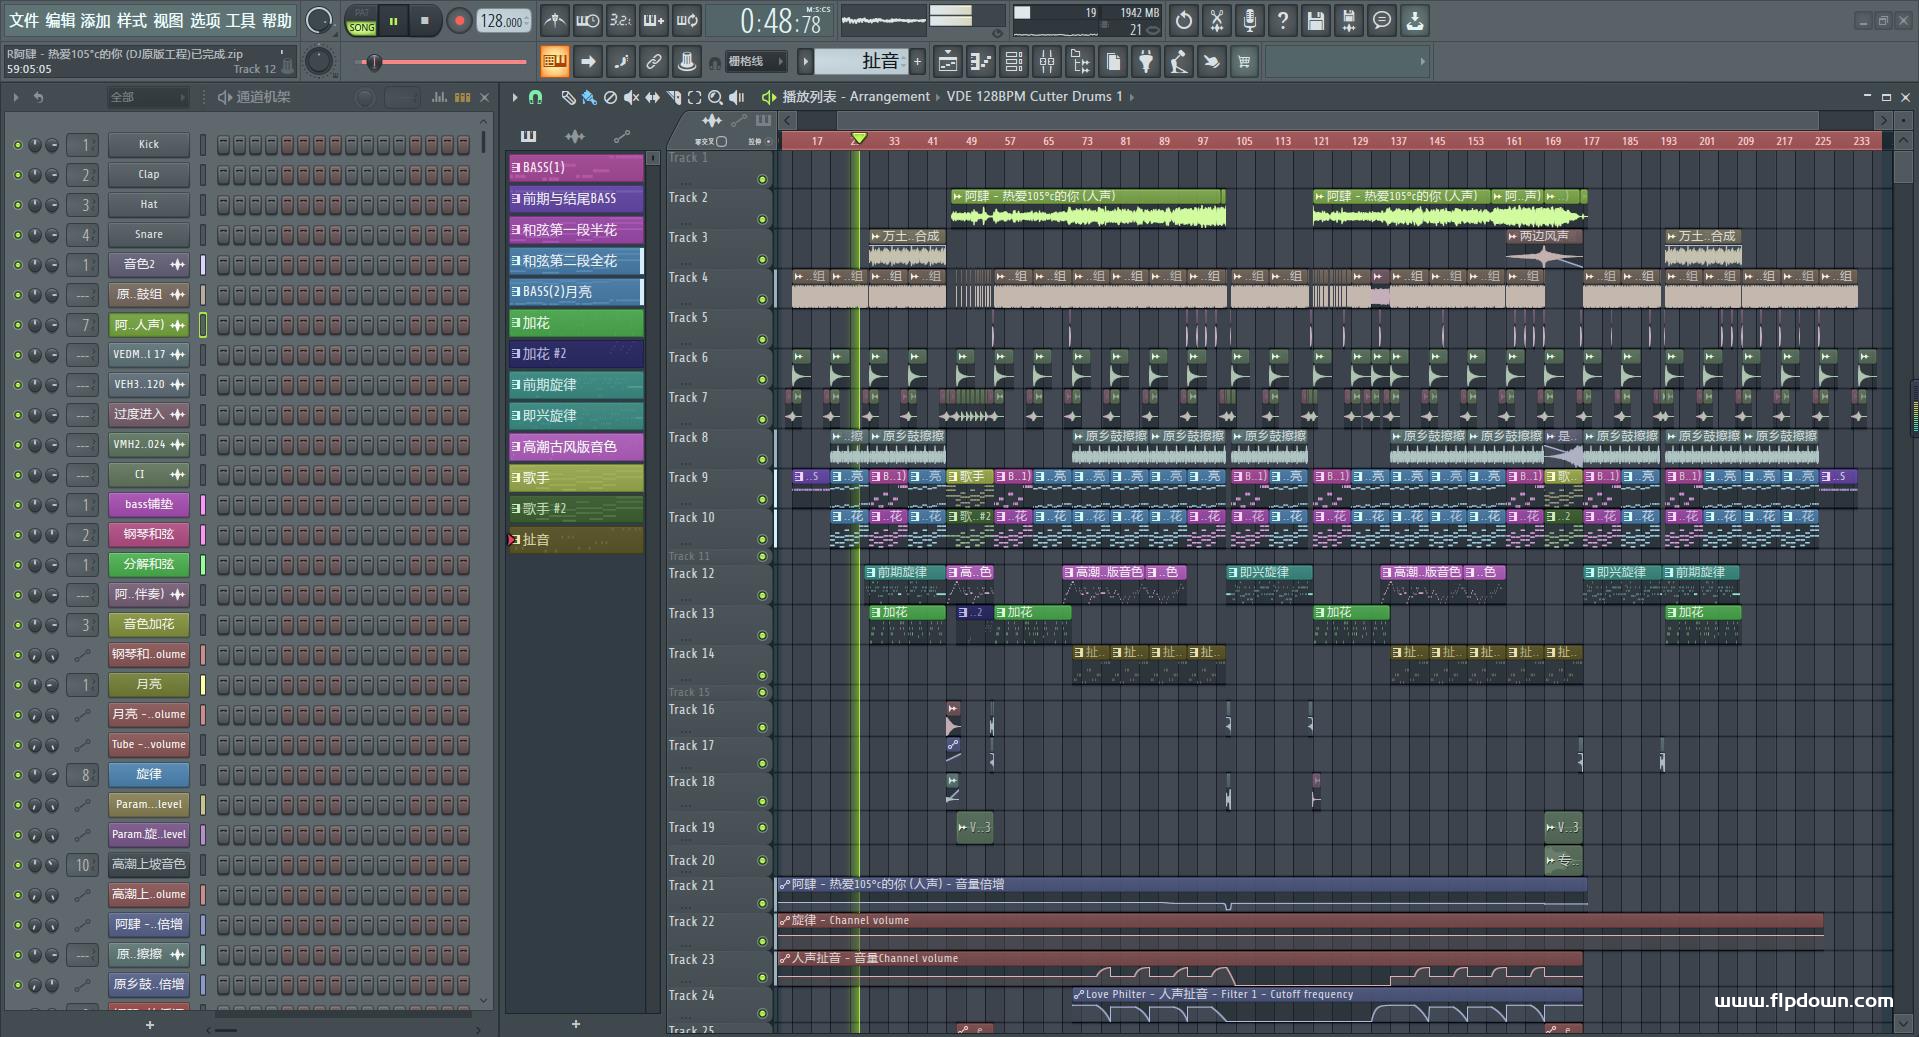Select 加花 #2 pattern in picker
This screenshot has width=1919, height=1037.
[576, 354]
